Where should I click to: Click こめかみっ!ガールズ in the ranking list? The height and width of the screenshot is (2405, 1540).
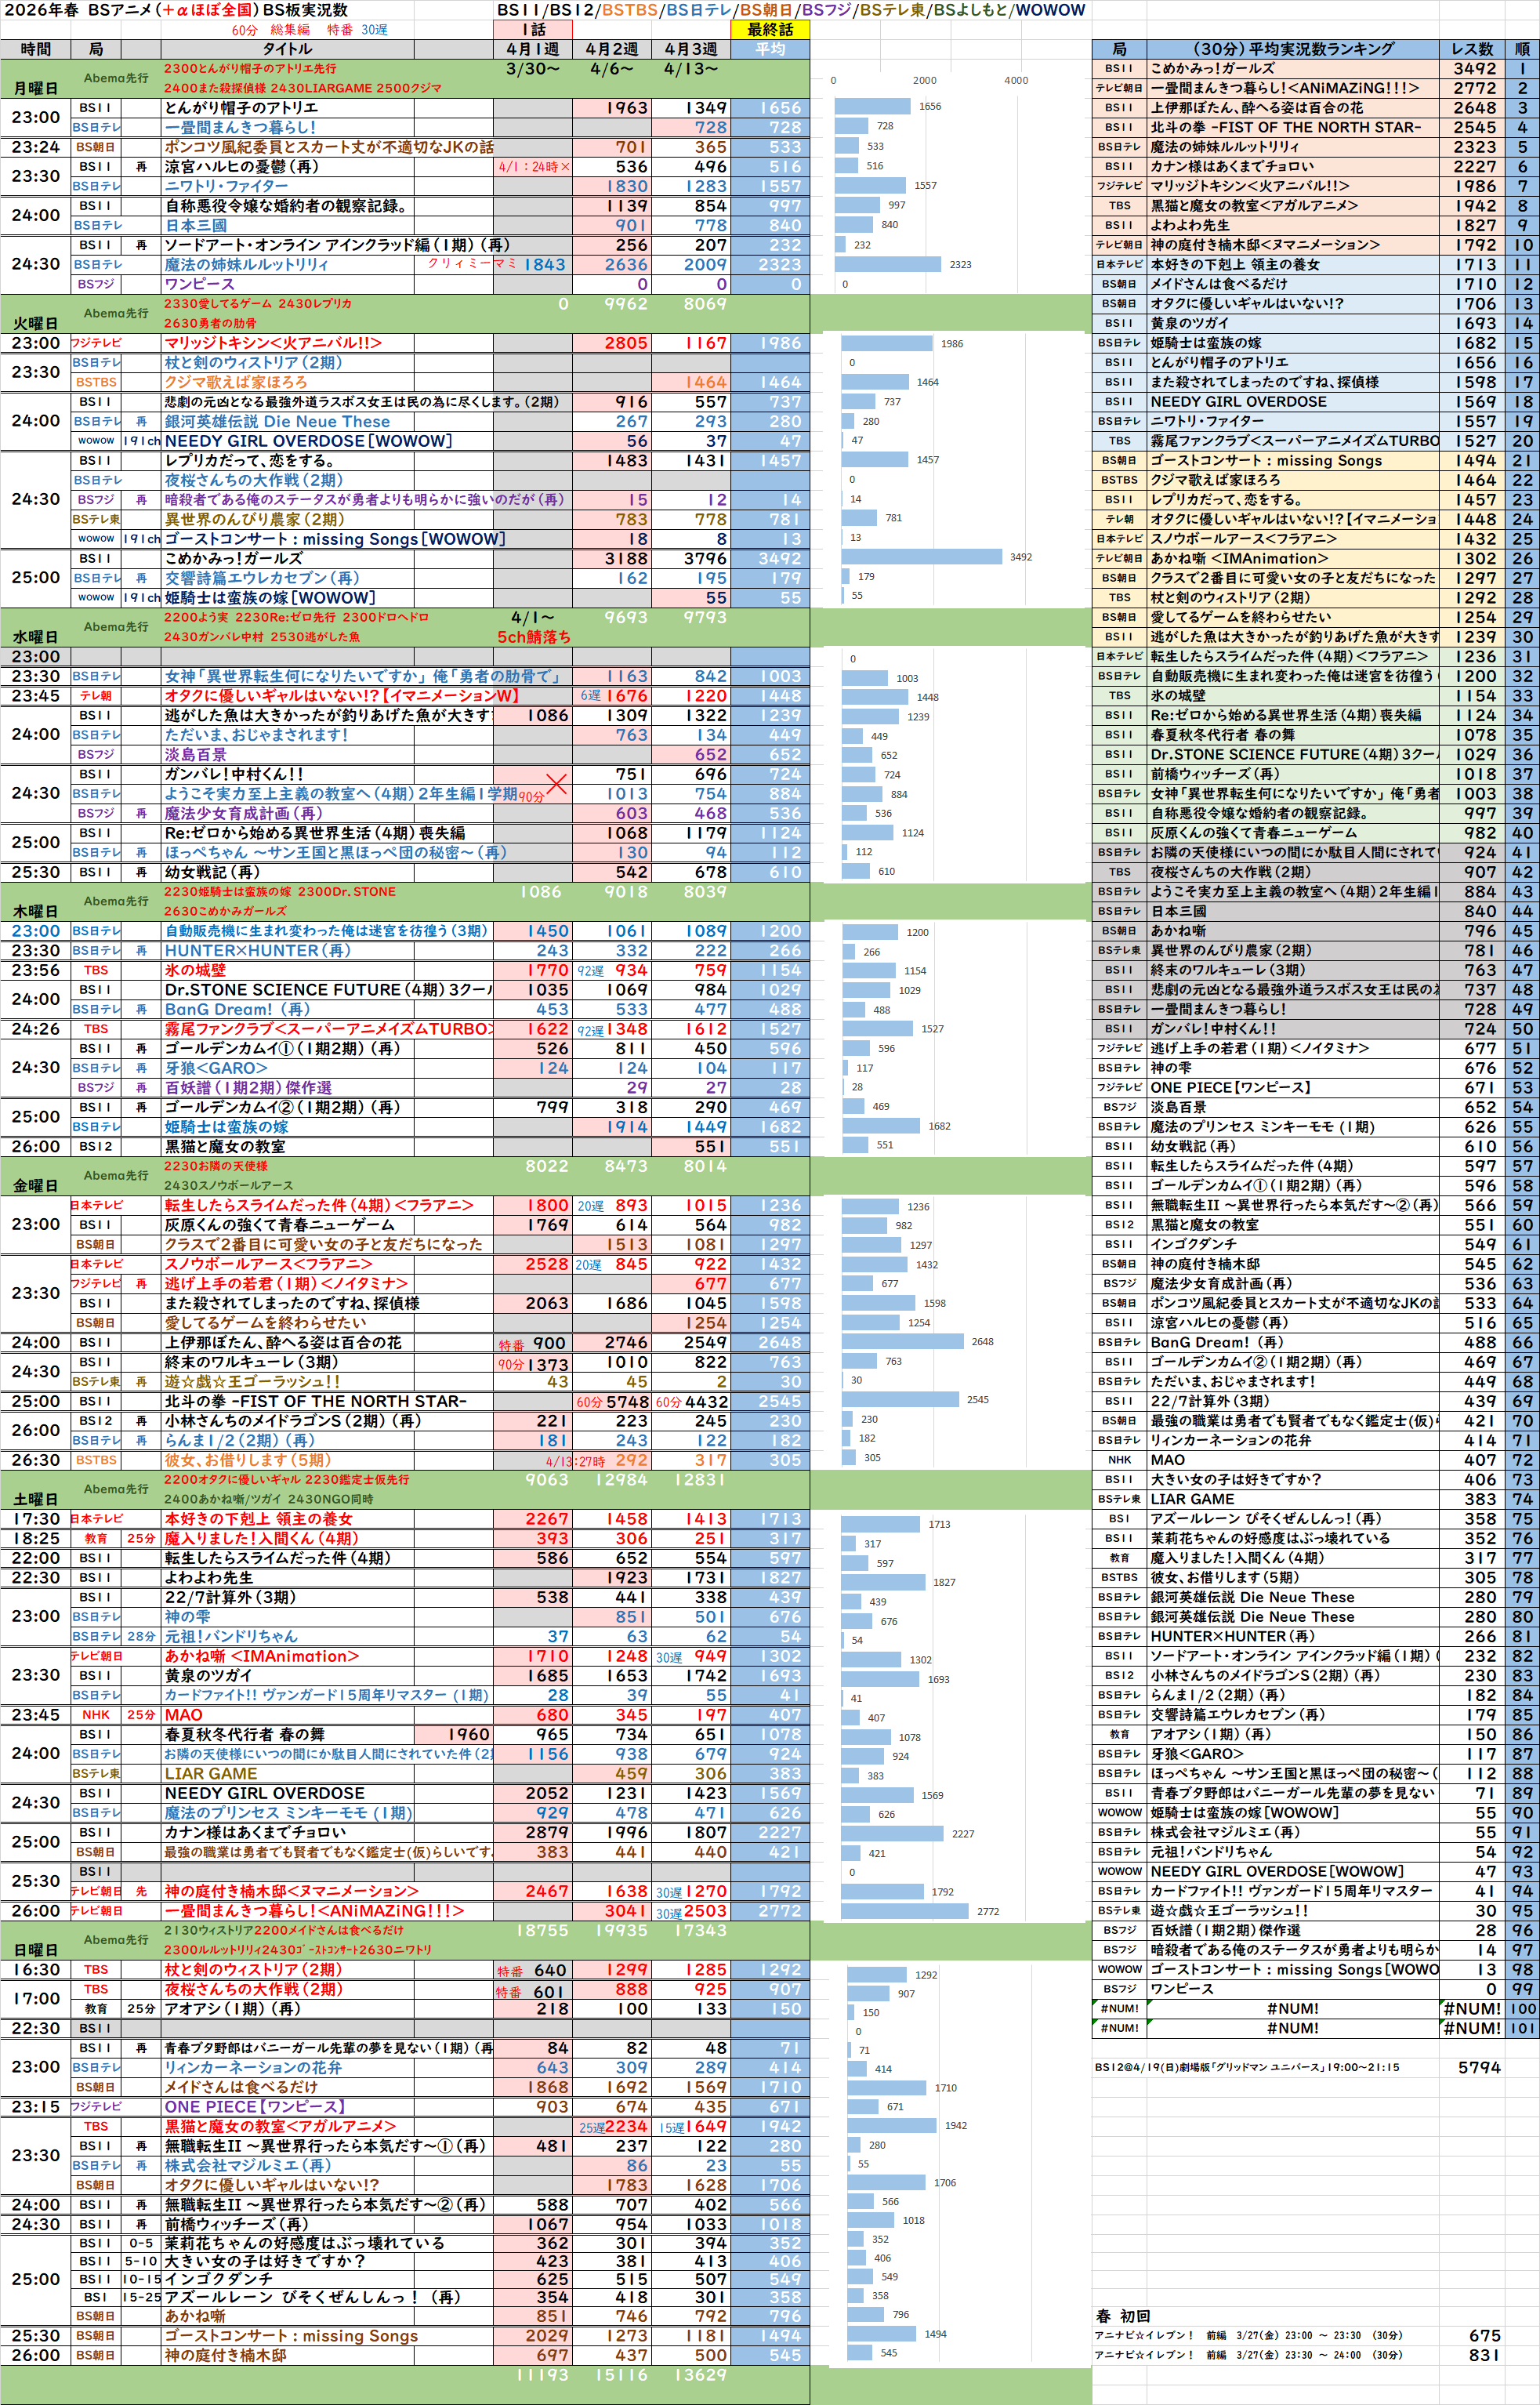pos(1212,69)
